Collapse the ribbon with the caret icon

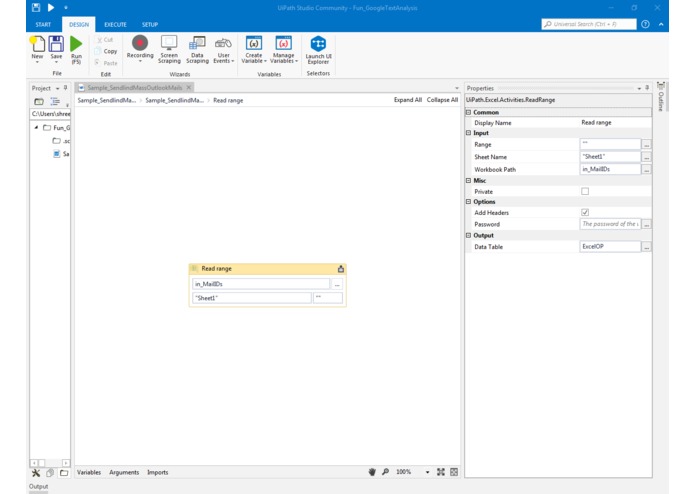[661, 24]
